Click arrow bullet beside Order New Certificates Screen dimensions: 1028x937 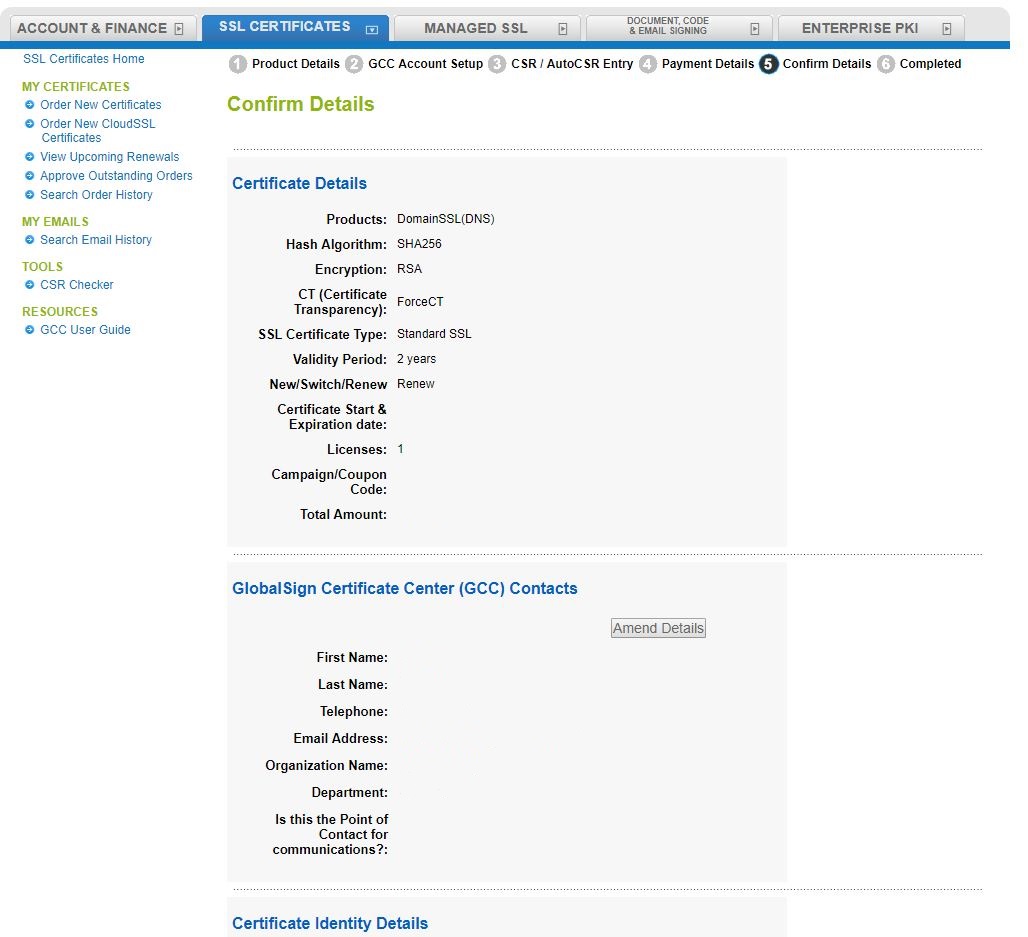pyautogui.click(x=30, y=105)
